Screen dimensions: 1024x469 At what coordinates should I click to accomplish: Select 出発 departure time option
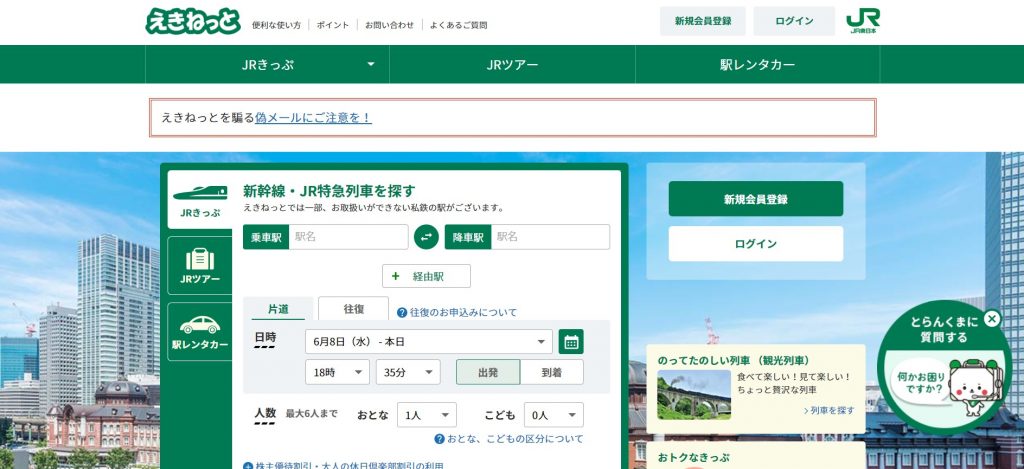[x=488, y=372]
